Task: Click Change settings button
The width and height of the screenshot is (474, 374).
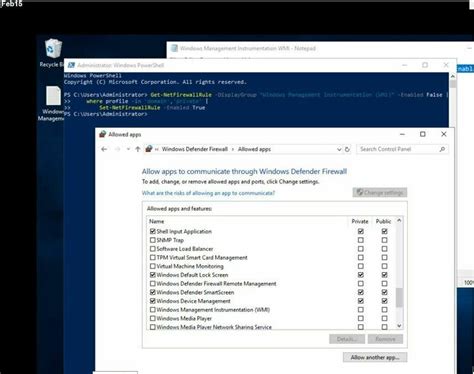Action: tap(380, 192)
